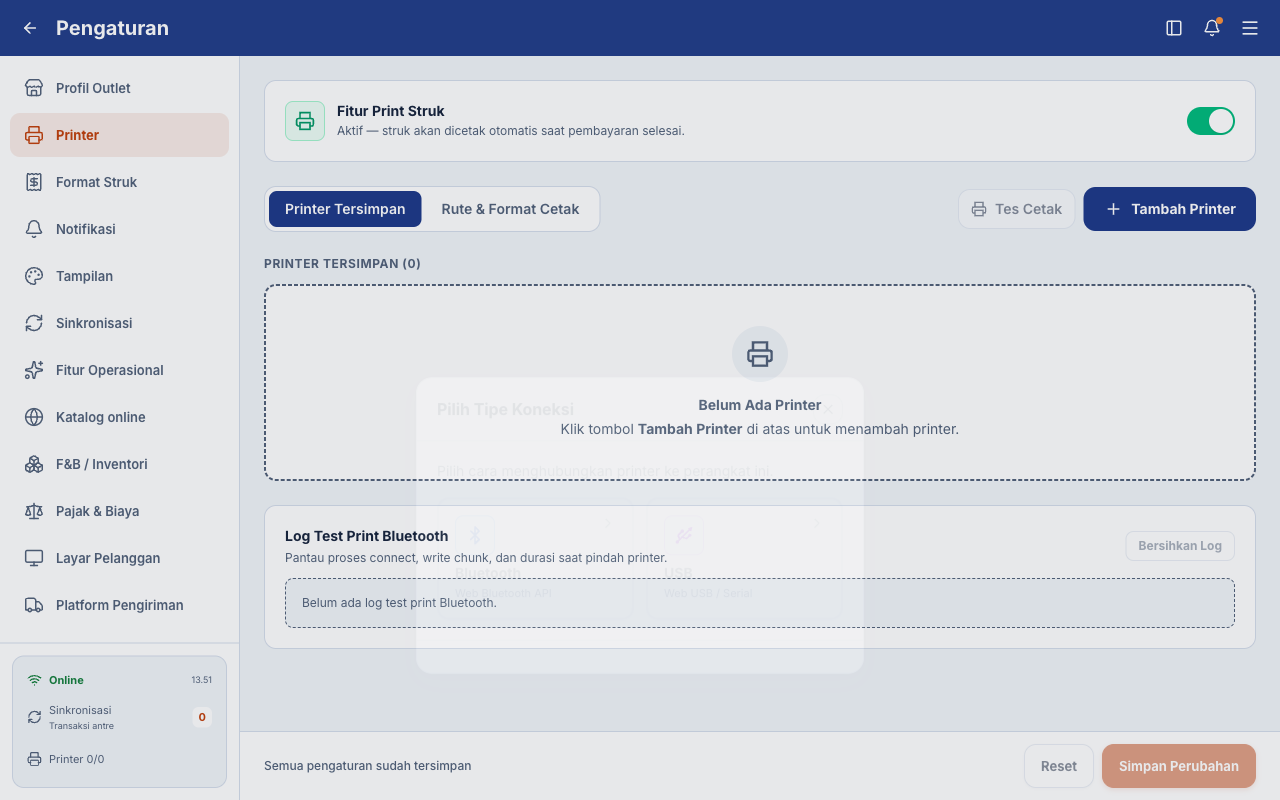Open Pajak & Biaya settings
This screenshot has height=800, width=1280.
[x=120, y=511]
